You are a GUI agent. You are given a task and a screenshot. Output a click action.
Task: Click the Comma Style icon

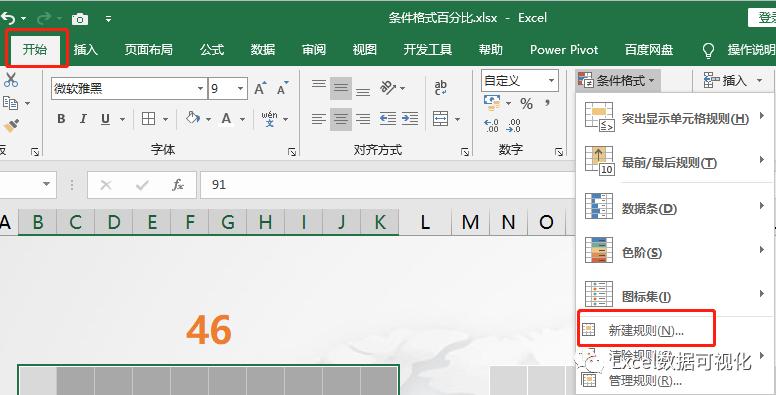(x=547, y=103)
